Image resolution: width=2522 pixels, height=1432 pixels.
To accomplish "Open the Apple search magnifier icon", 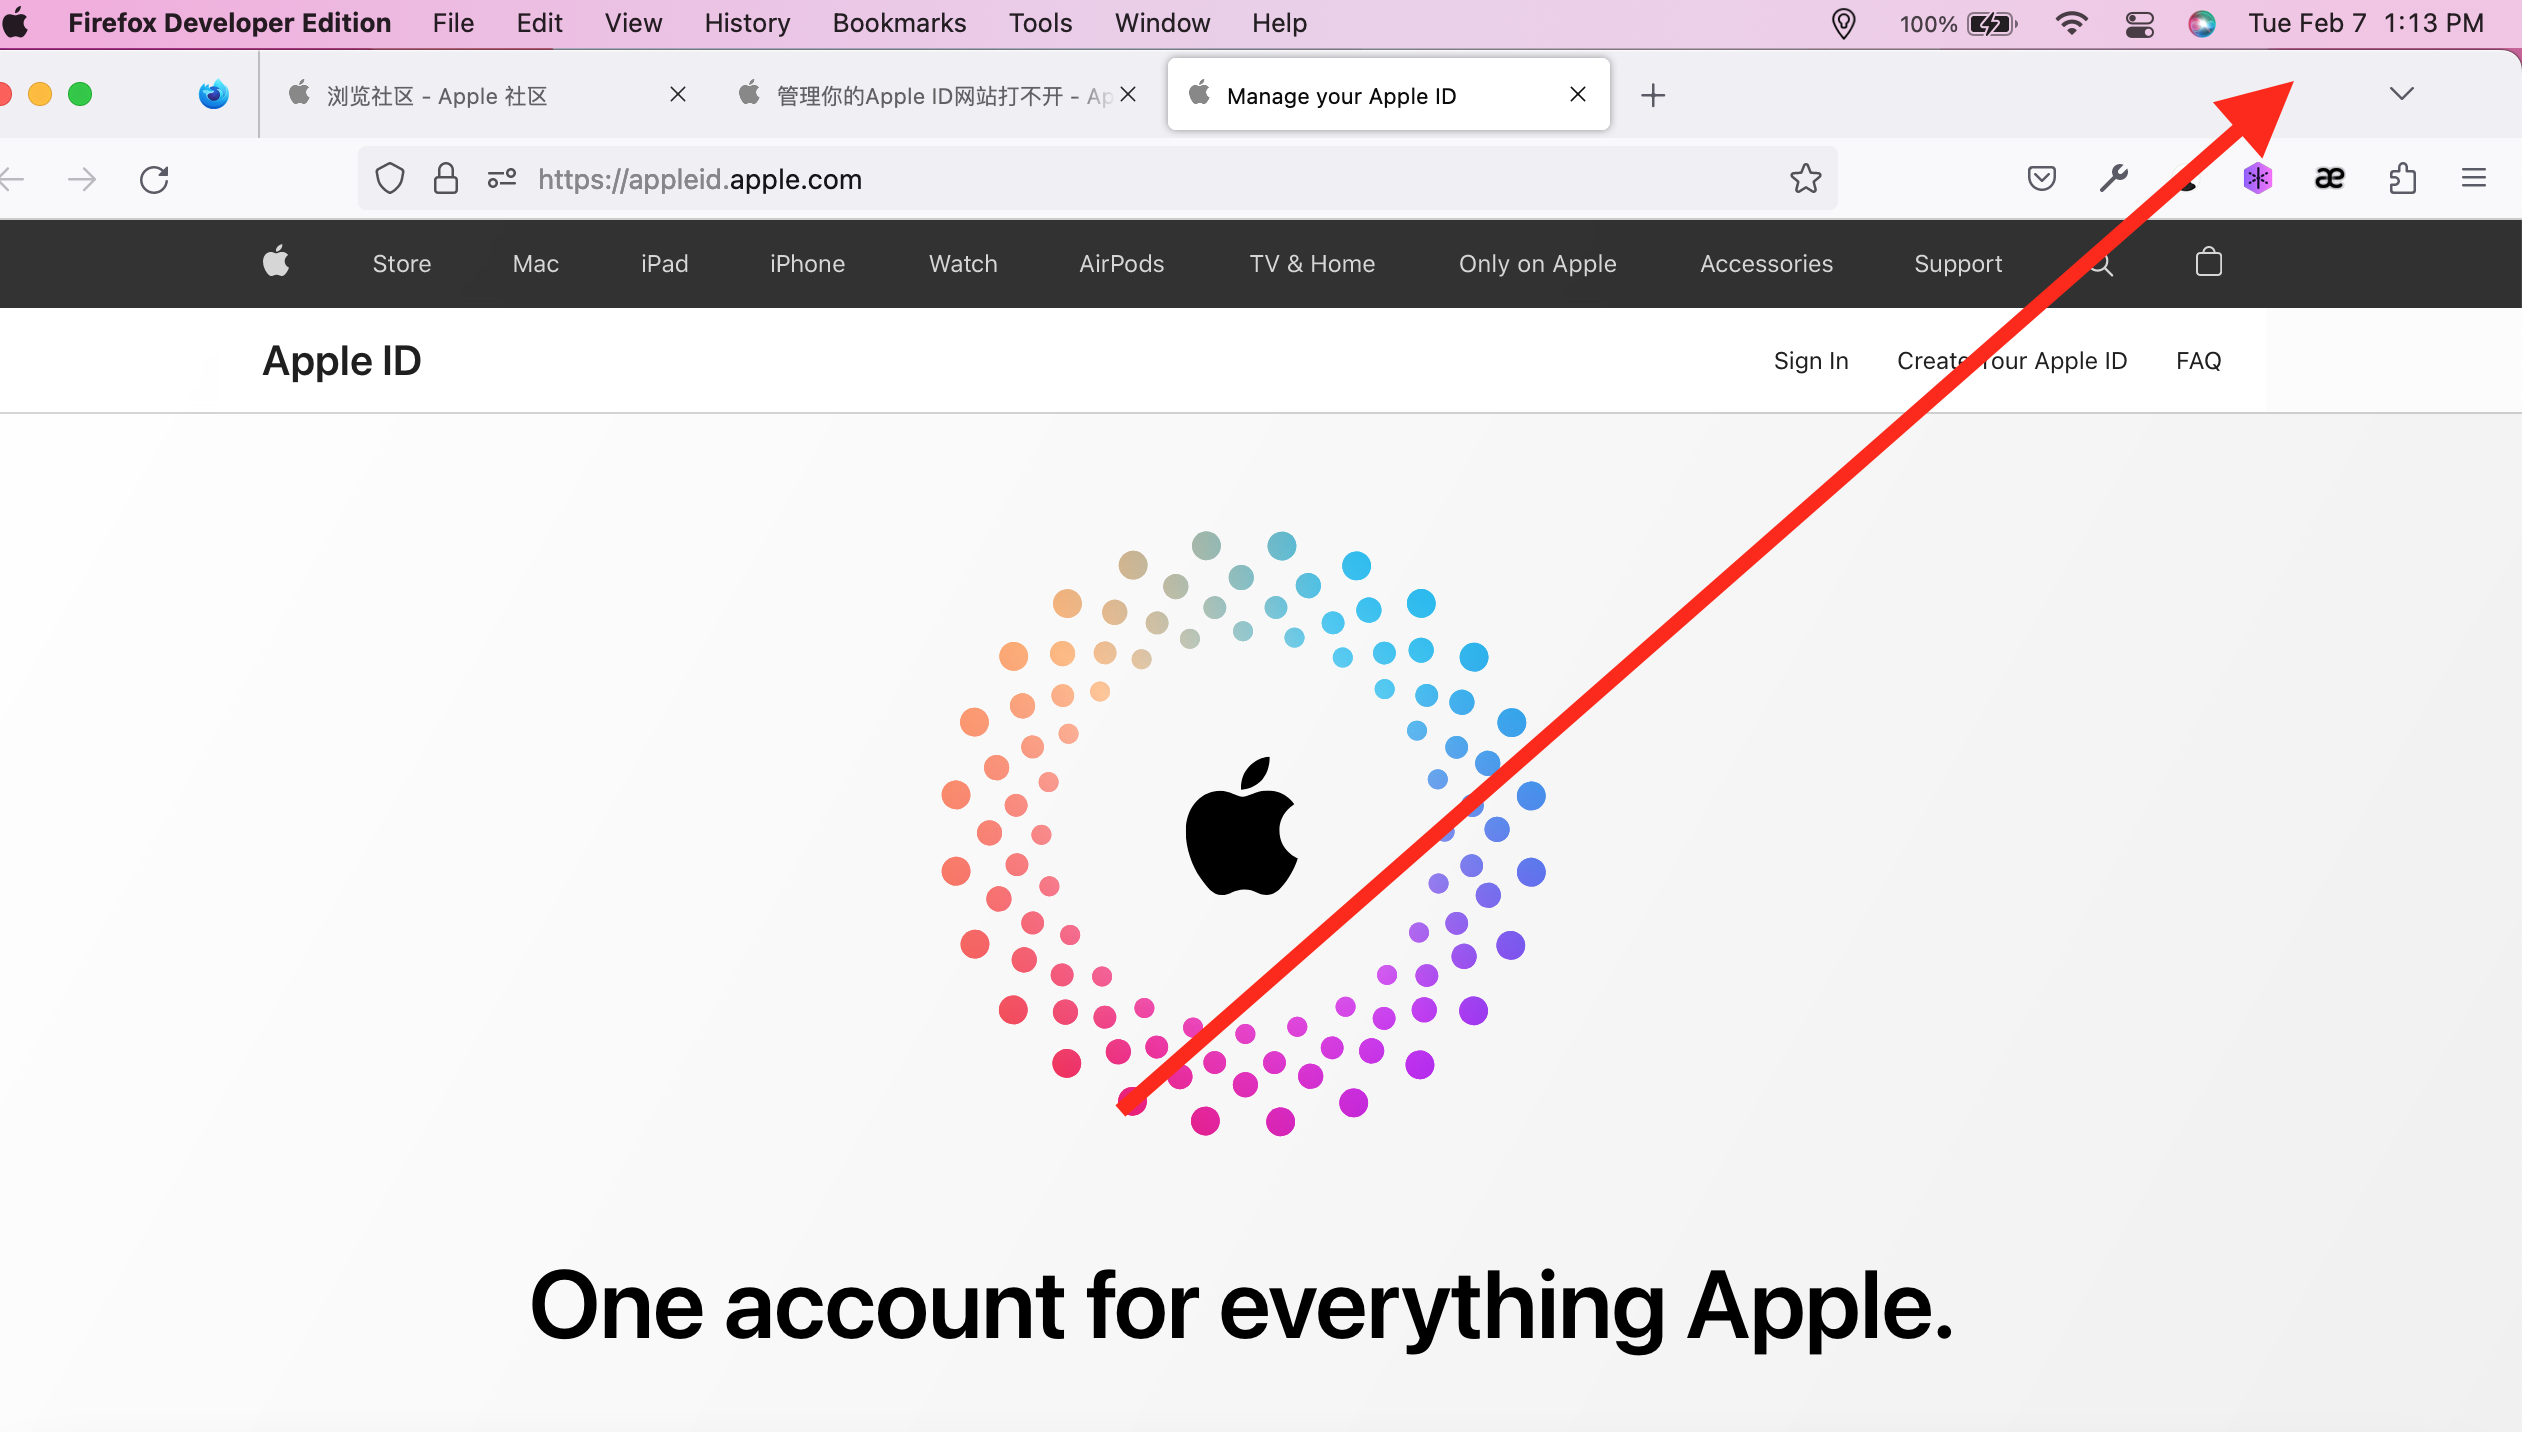I will click(2101, 263).
